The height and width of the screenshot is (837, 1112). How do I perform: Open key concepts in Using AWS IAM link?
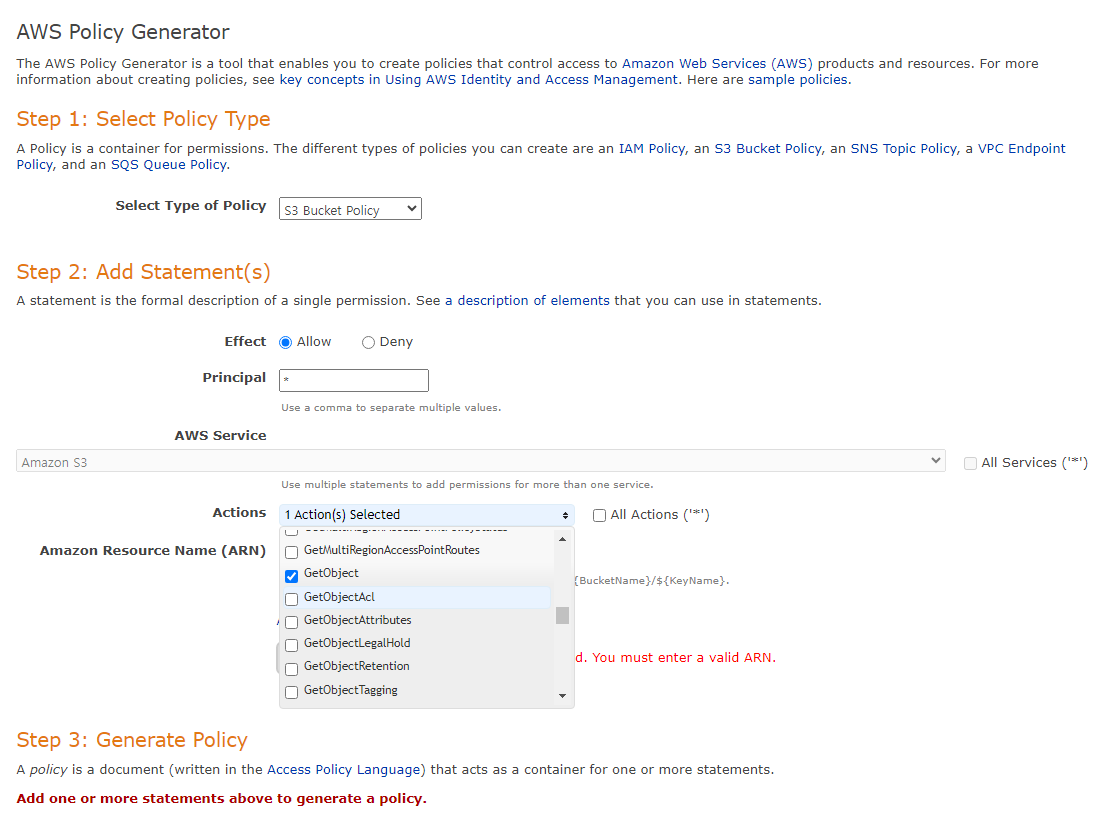(479, 79)
